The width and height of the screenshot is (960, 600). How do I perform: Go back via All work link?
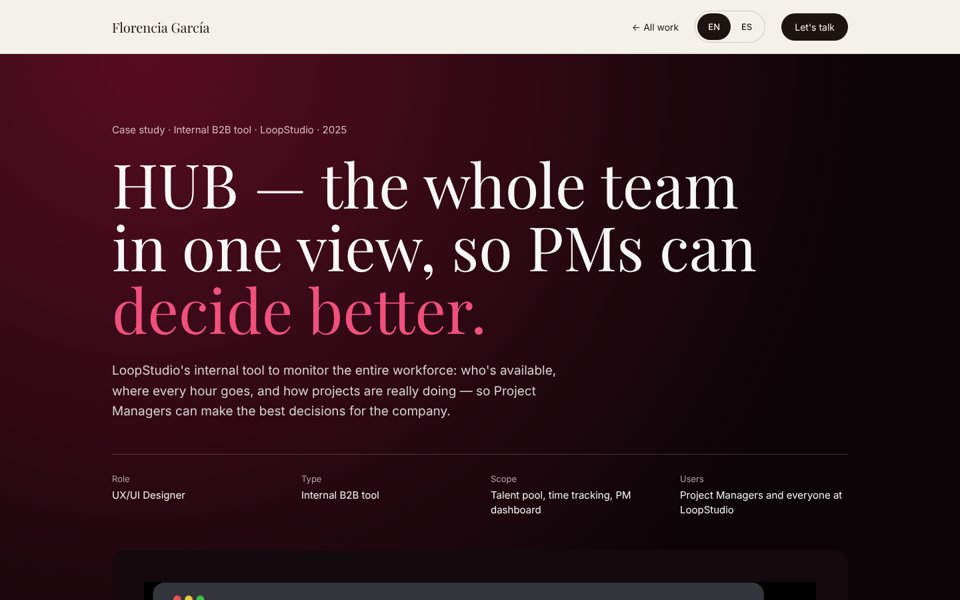click(x=655, y=28)
